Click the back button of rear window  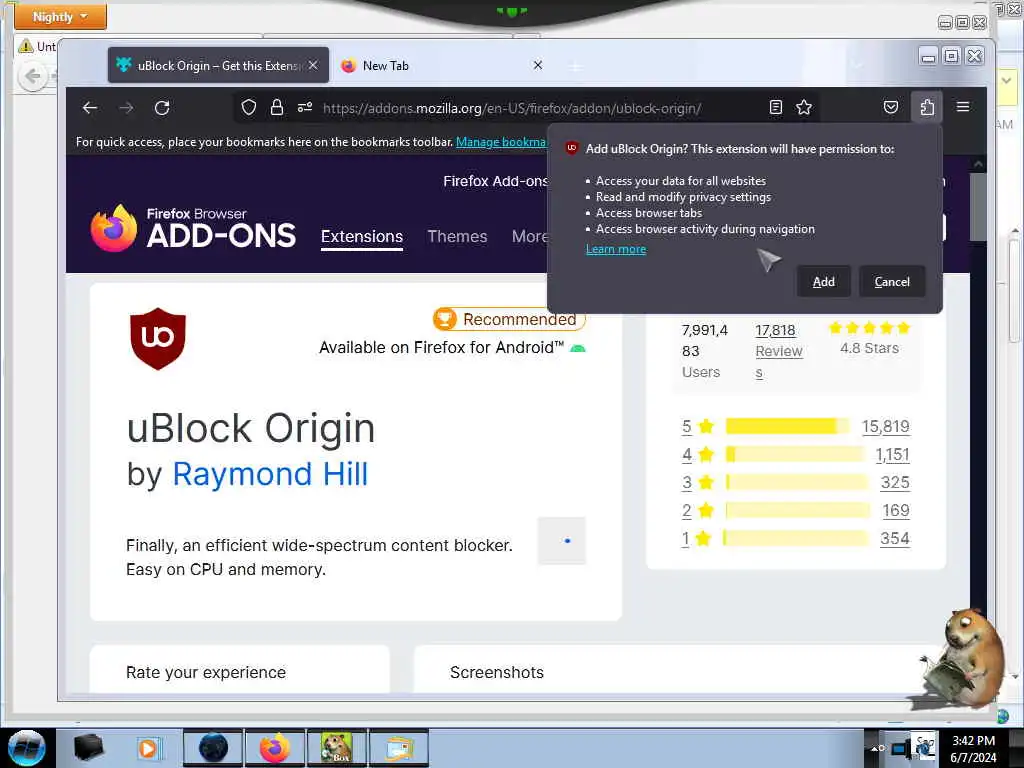point(33,77)
